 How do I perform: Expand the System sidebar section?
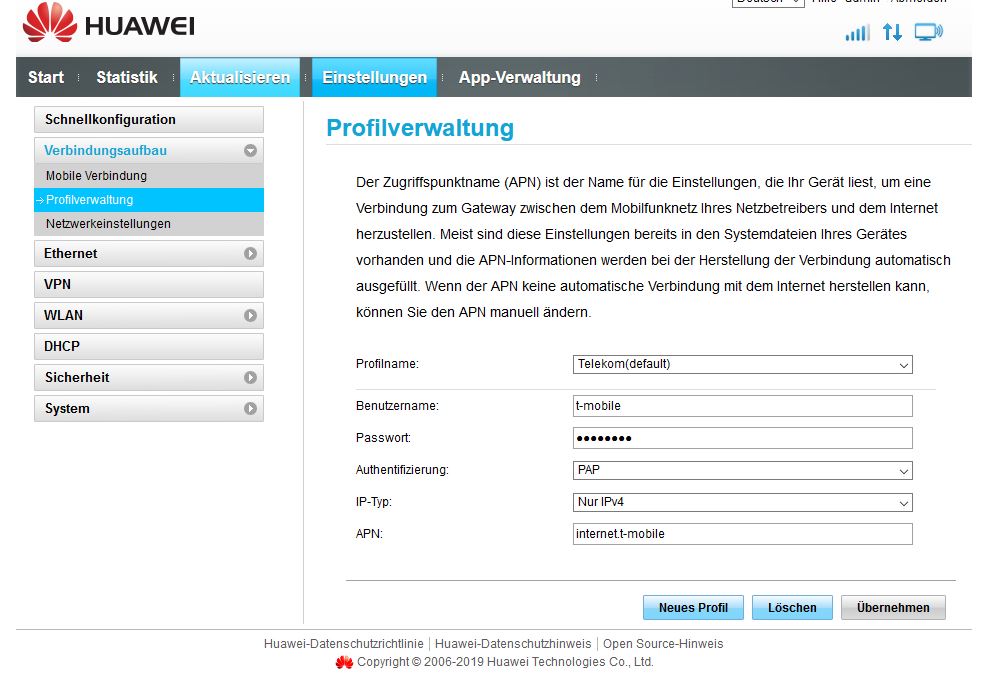pyautogui.click(x=250, y=409)
